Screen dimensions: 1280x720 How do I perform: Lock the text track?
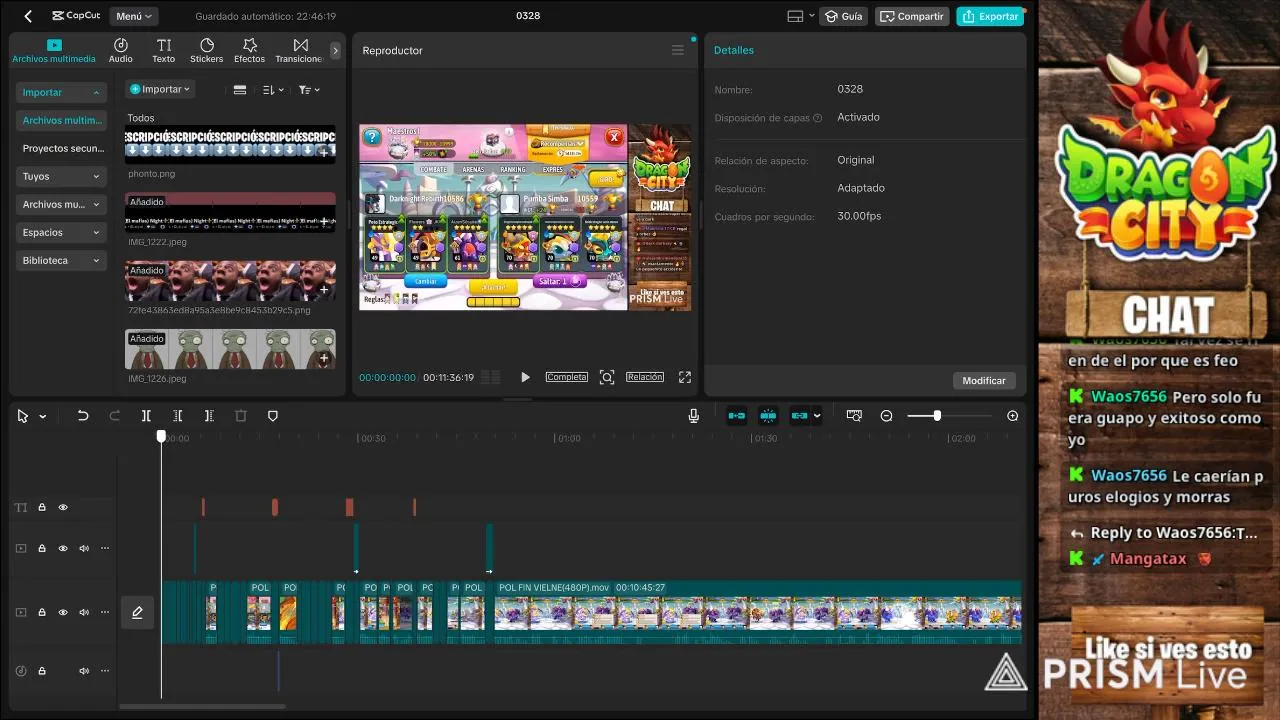click(42, 508)
